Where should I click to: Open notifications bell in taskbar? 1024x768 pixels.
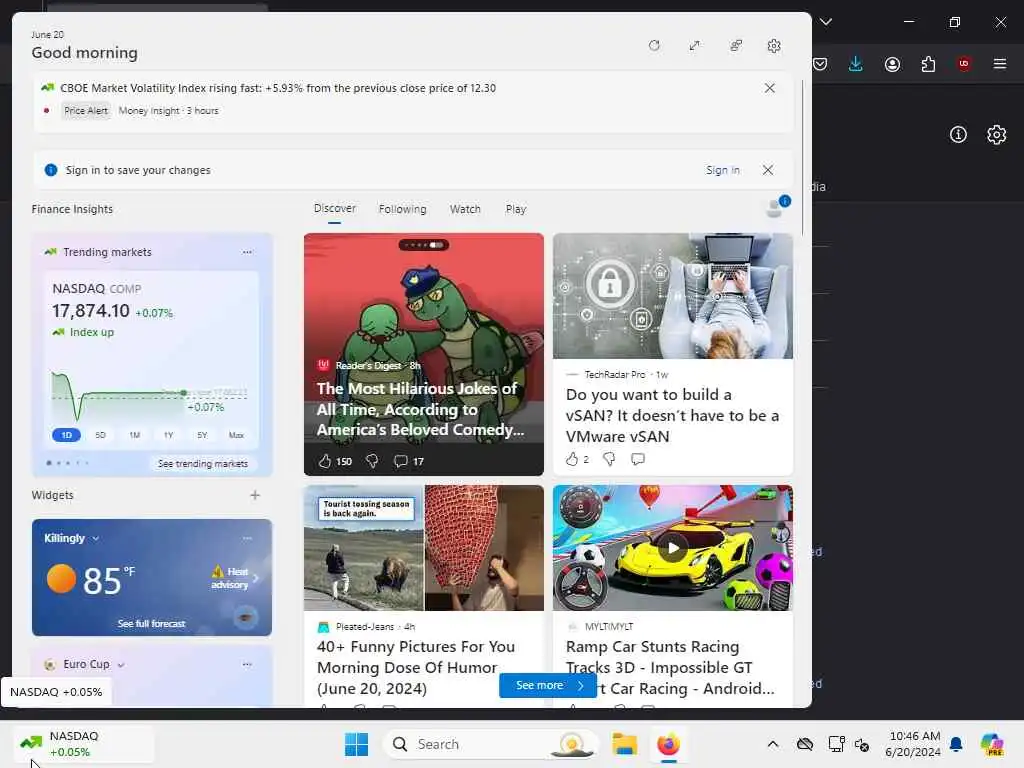pos(956,744)
